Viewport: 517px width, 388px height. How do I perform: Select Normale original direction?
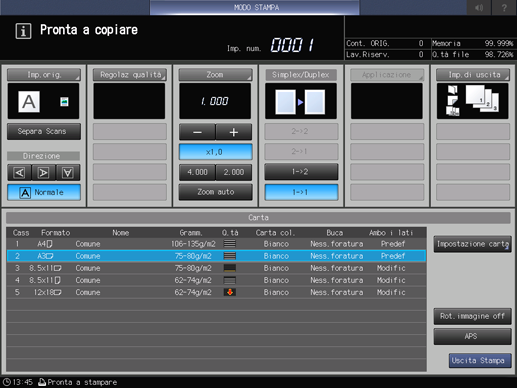[44, 192]
